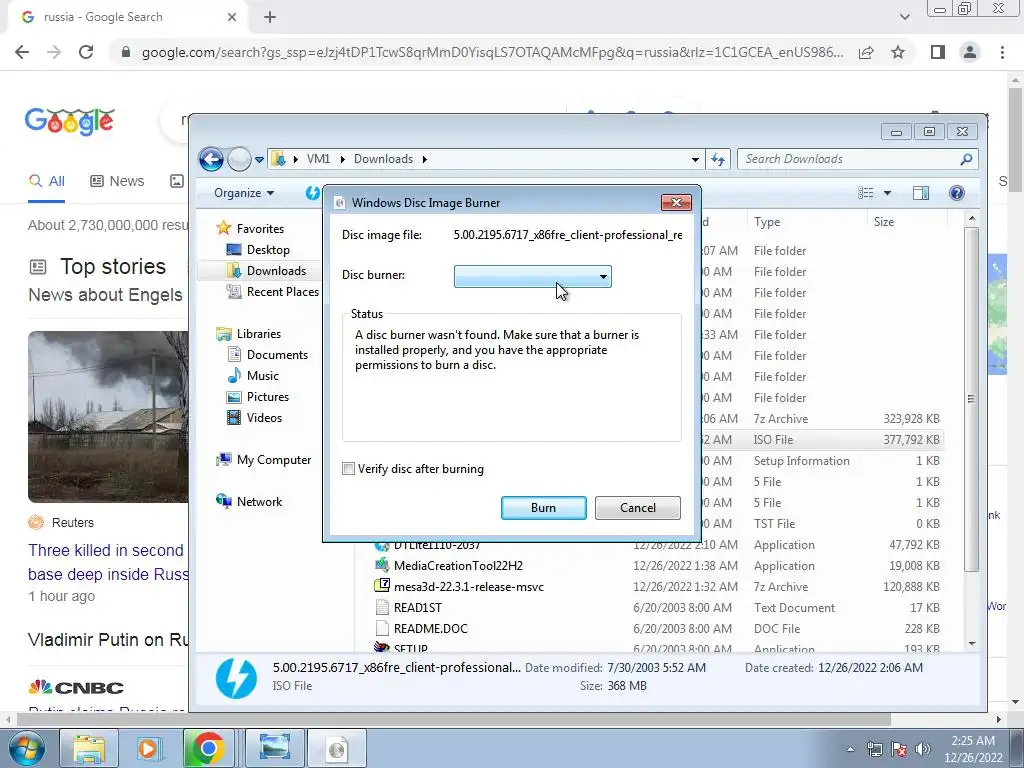Open Desktop in the navigation pane
This screenshot has height=768, width=1024.
click(x=268, y=250)
